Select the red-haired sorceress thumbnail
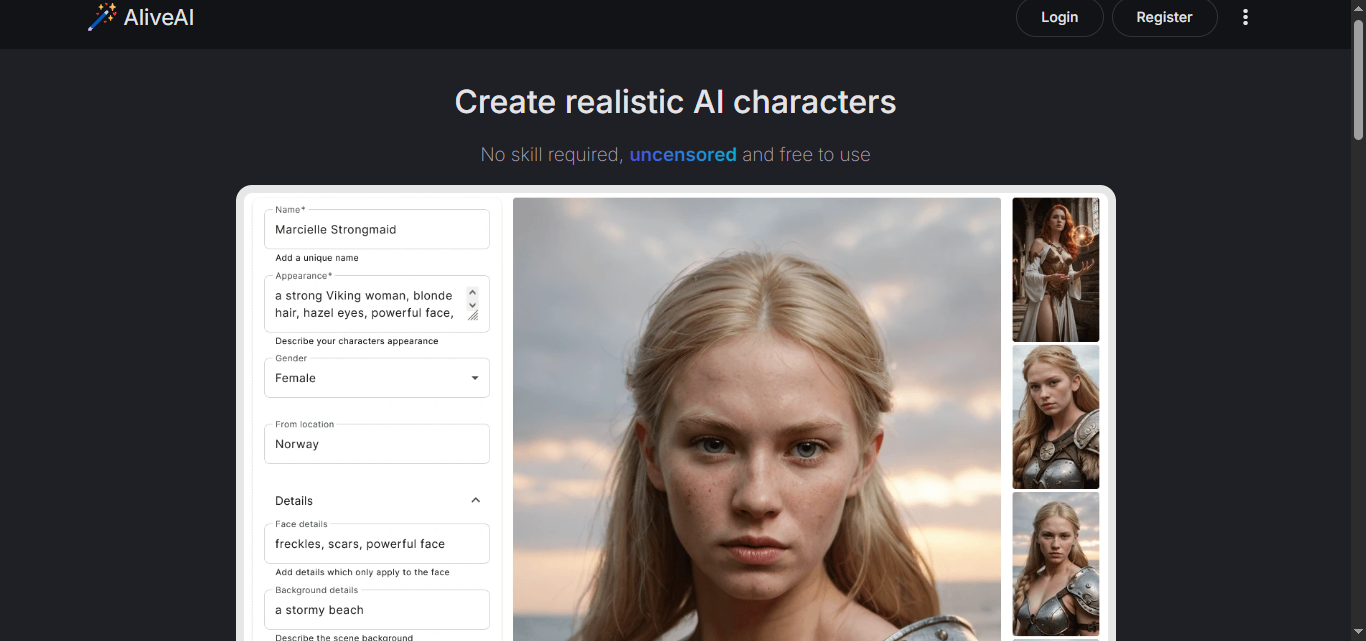1366x641 pixels. (x=1056, y=270)
